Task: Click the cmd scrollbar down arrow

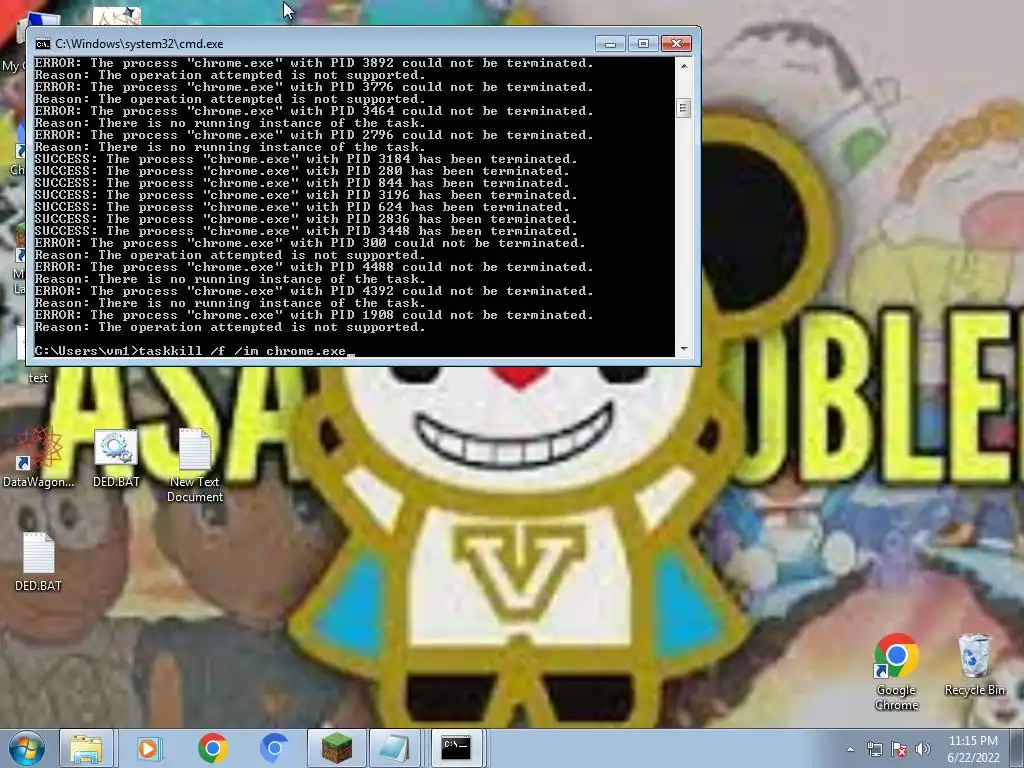Action: click(684, 349)
